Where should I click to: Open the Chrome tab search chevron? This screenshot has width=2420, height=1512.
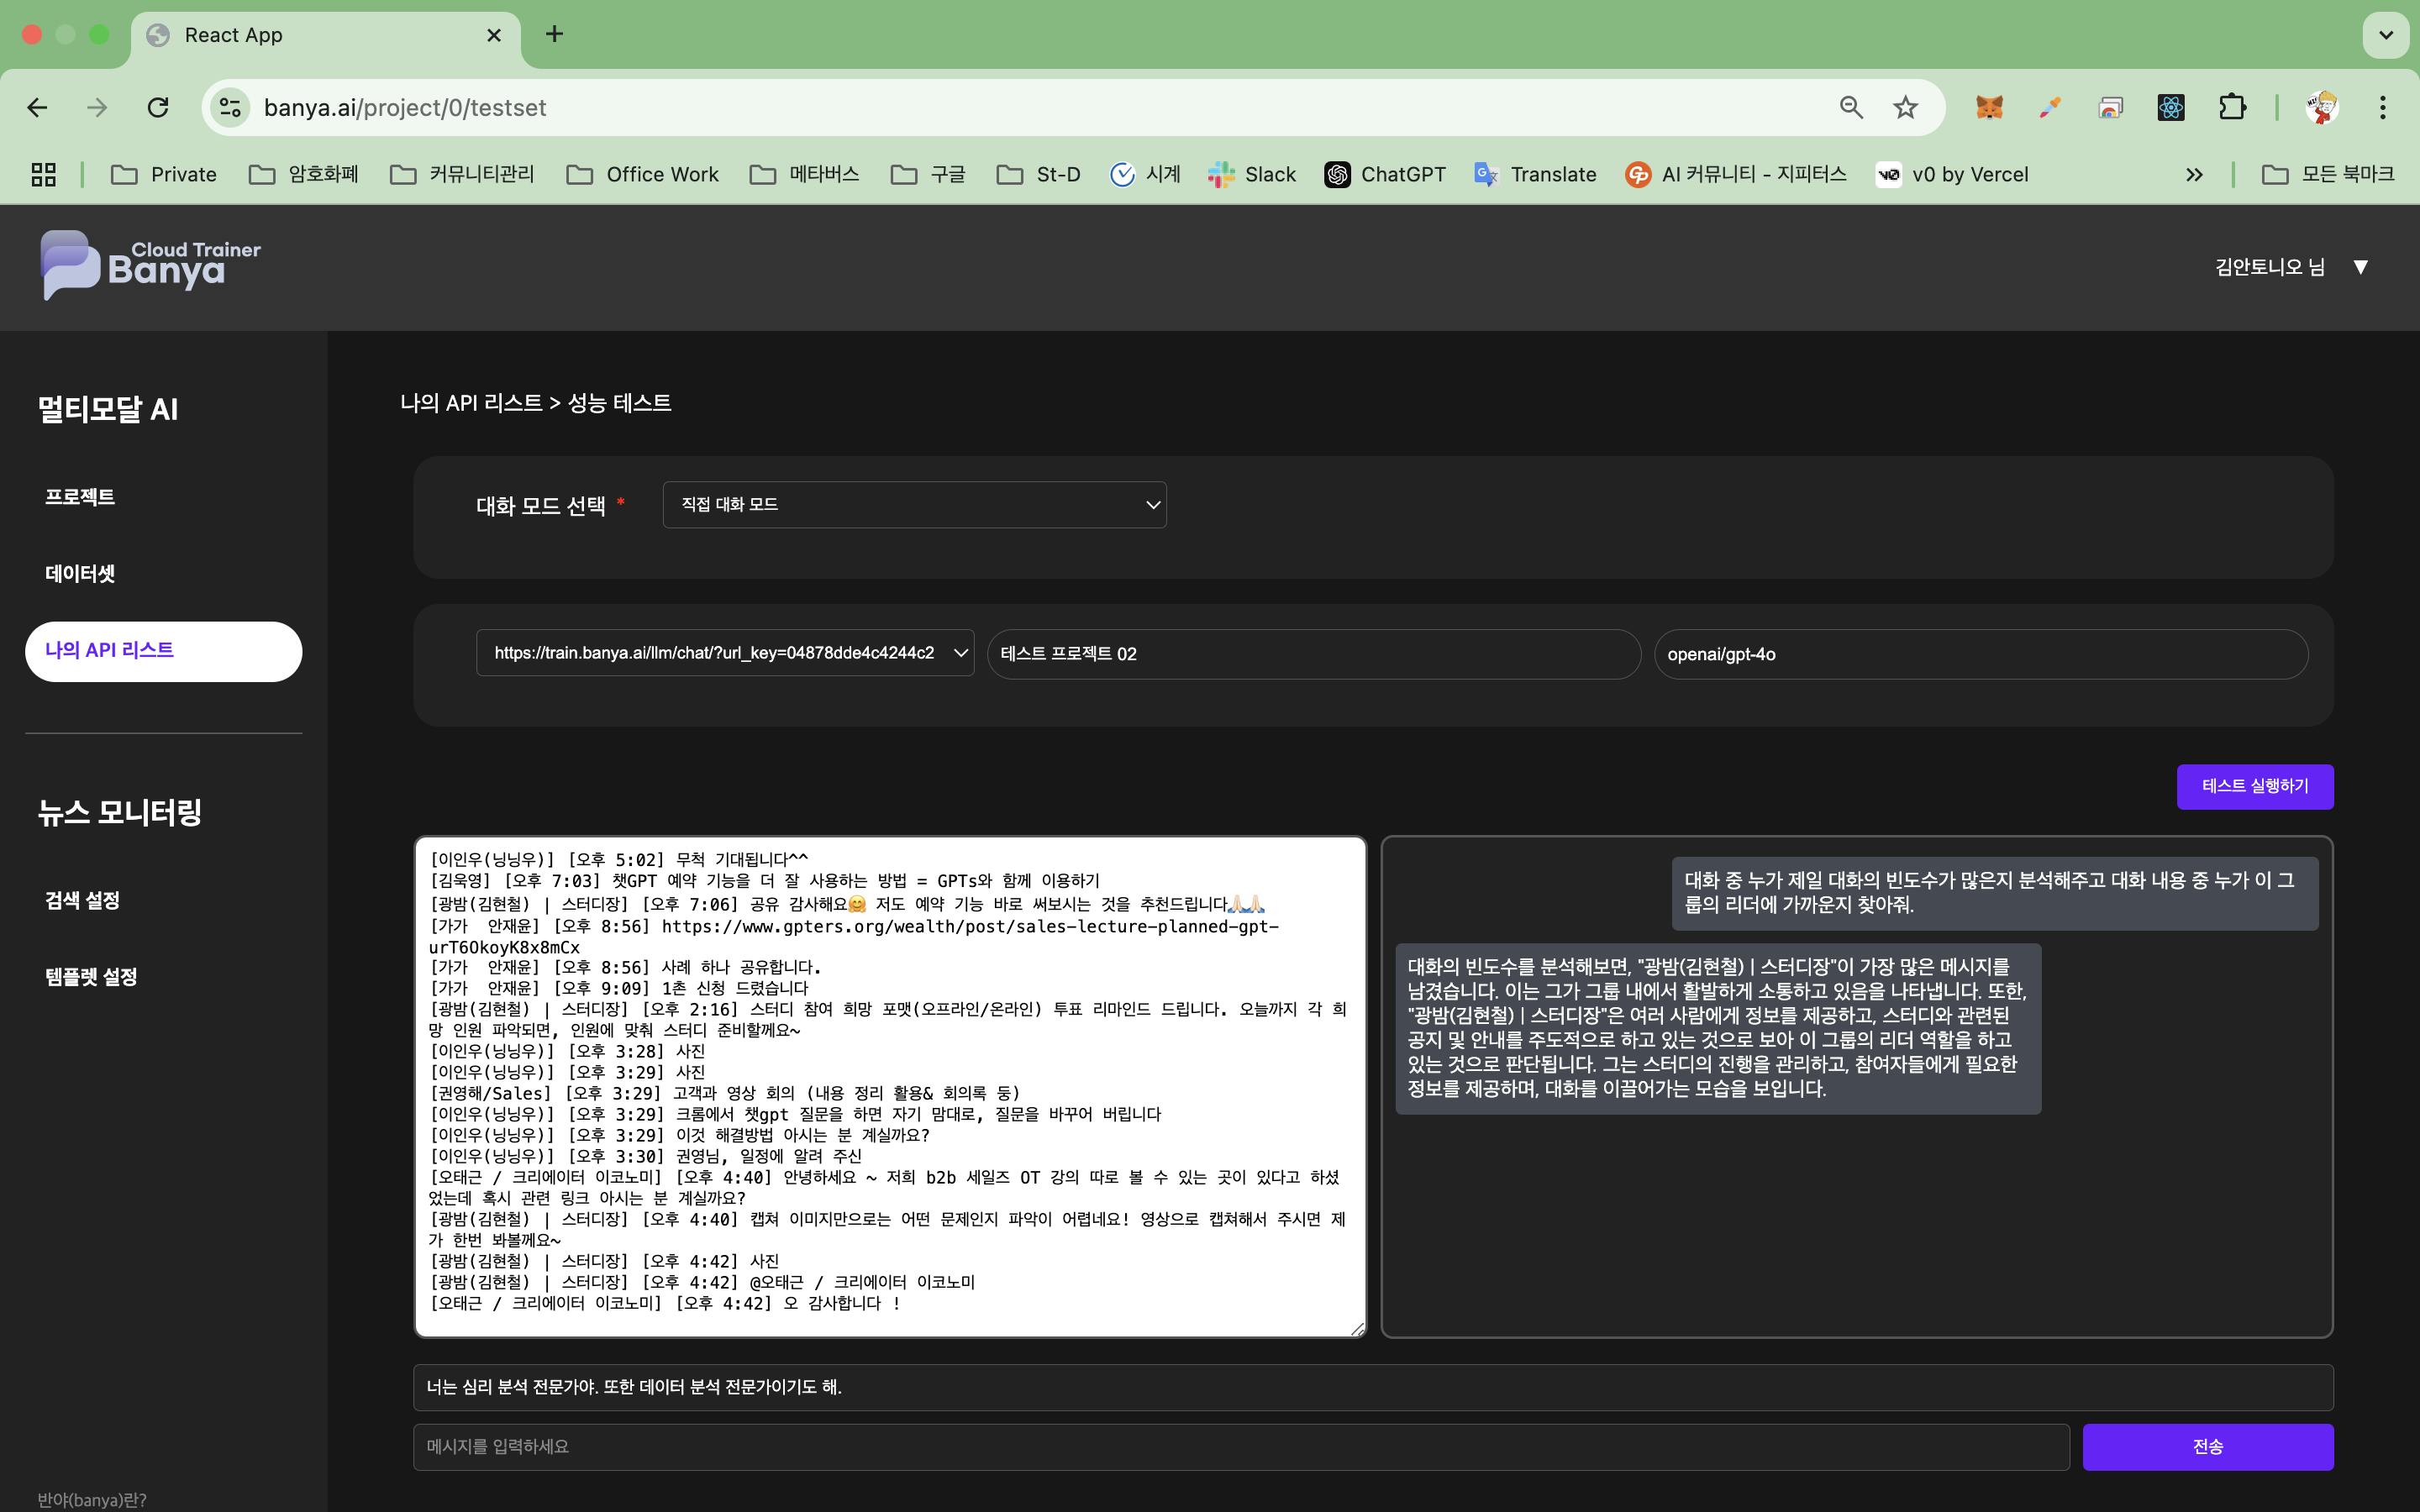(x=2385, y=35)
